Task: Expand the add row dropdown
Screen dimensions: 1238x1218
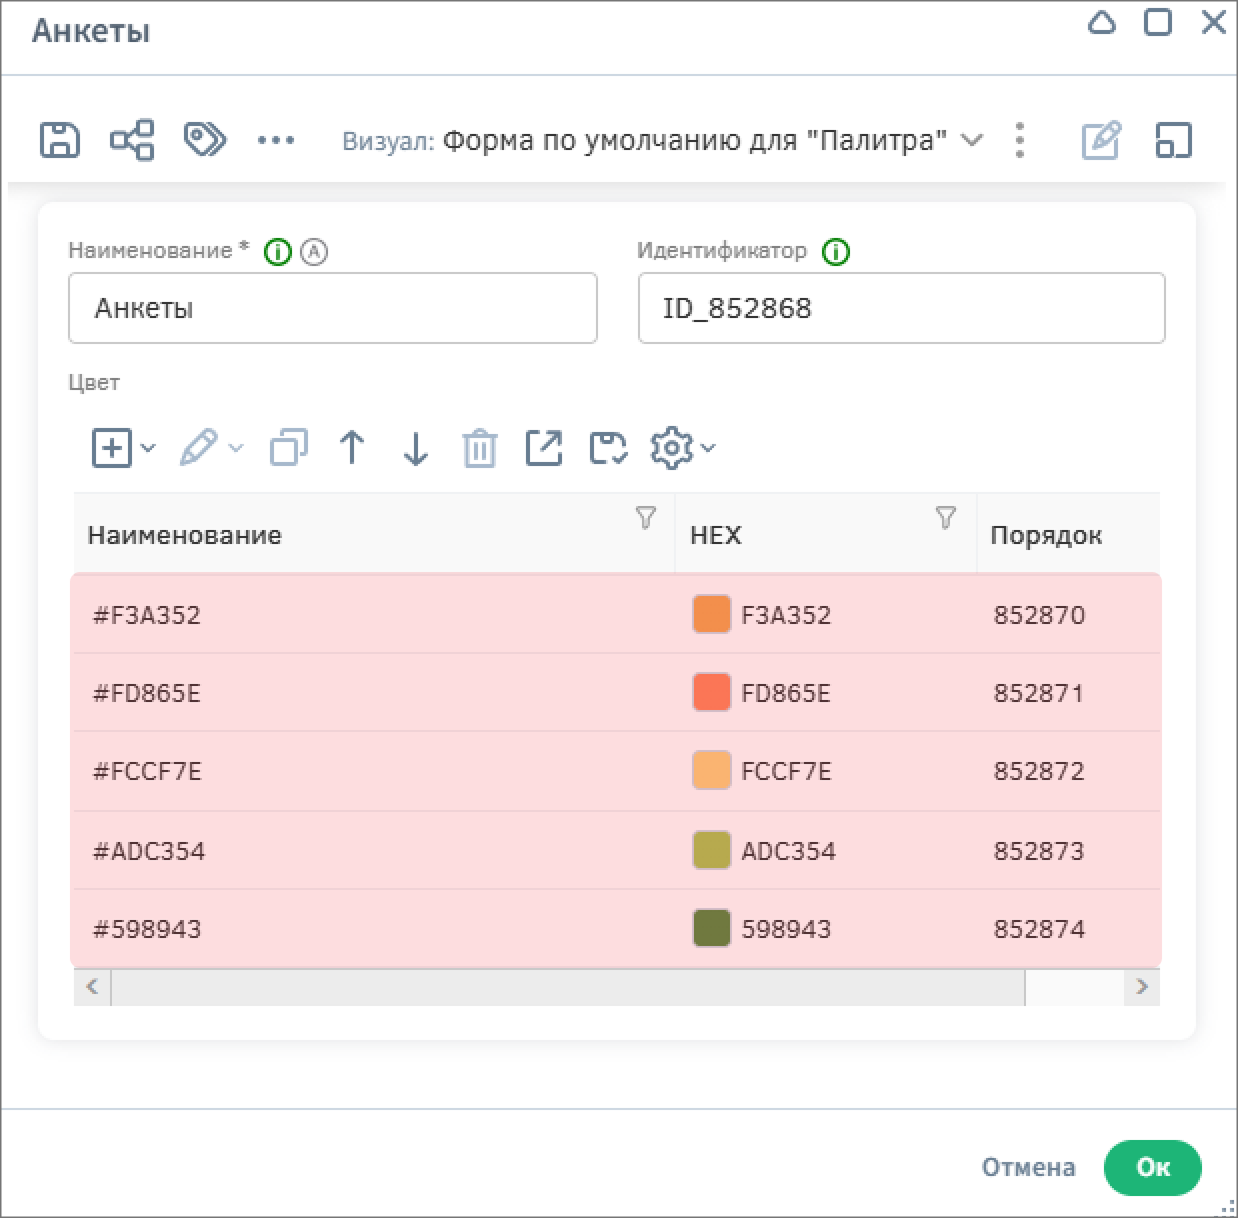Action: click(148, 448)
